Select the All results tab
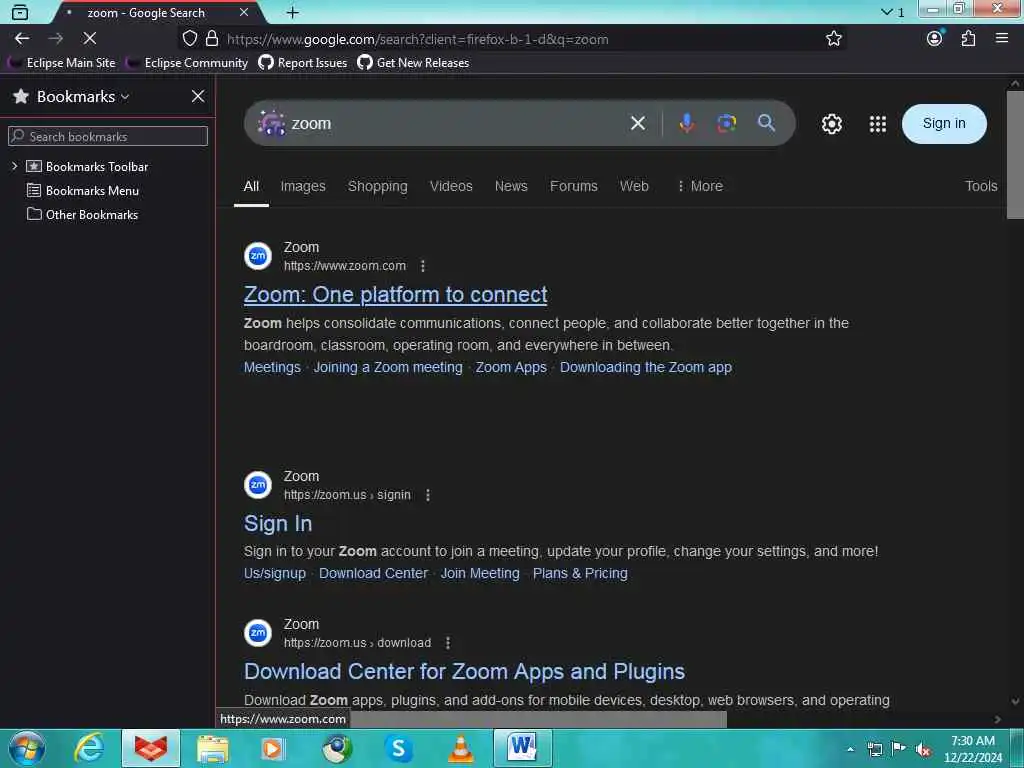 (x=251, y=186)
